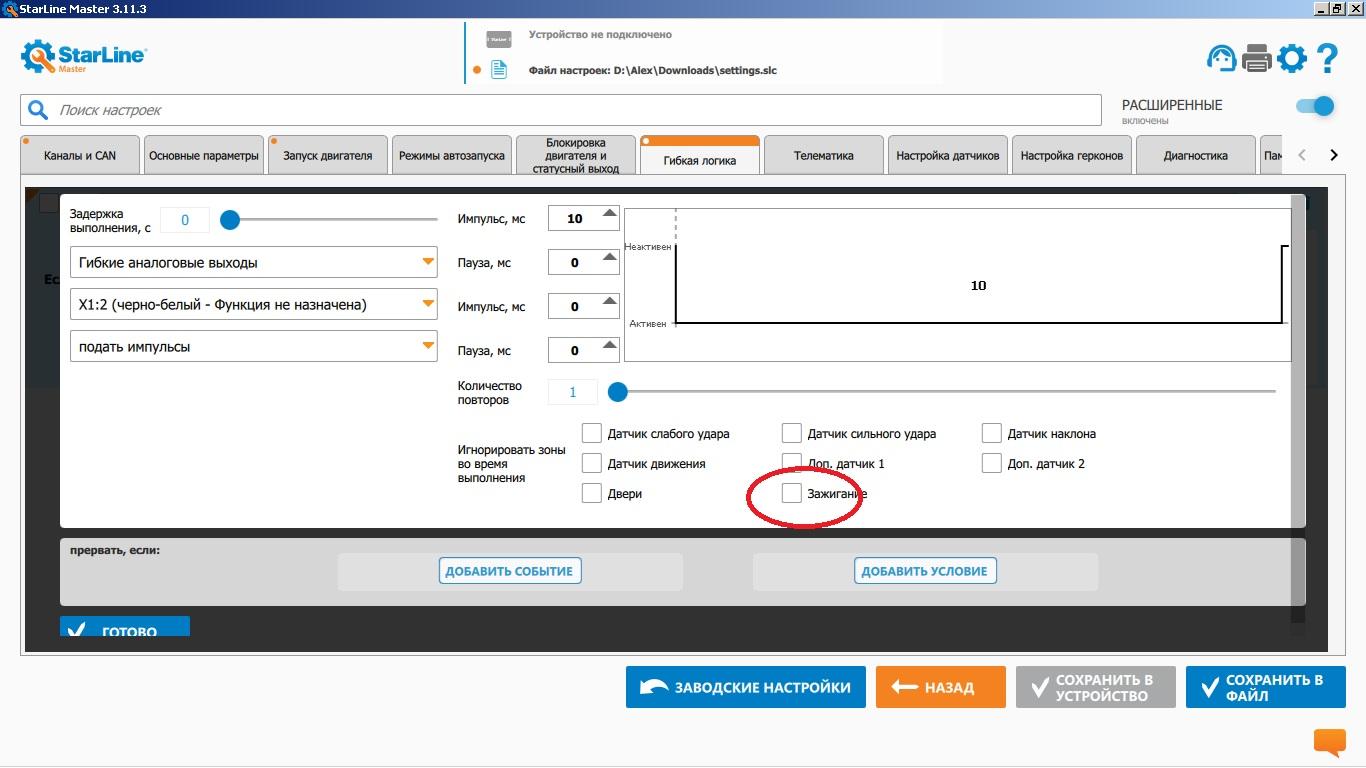This screenshot has width=1366, height=768.
Task: Click ЗАВОДСКИЕ НАСТРОЙКИ button
Action: coord(746,687)
